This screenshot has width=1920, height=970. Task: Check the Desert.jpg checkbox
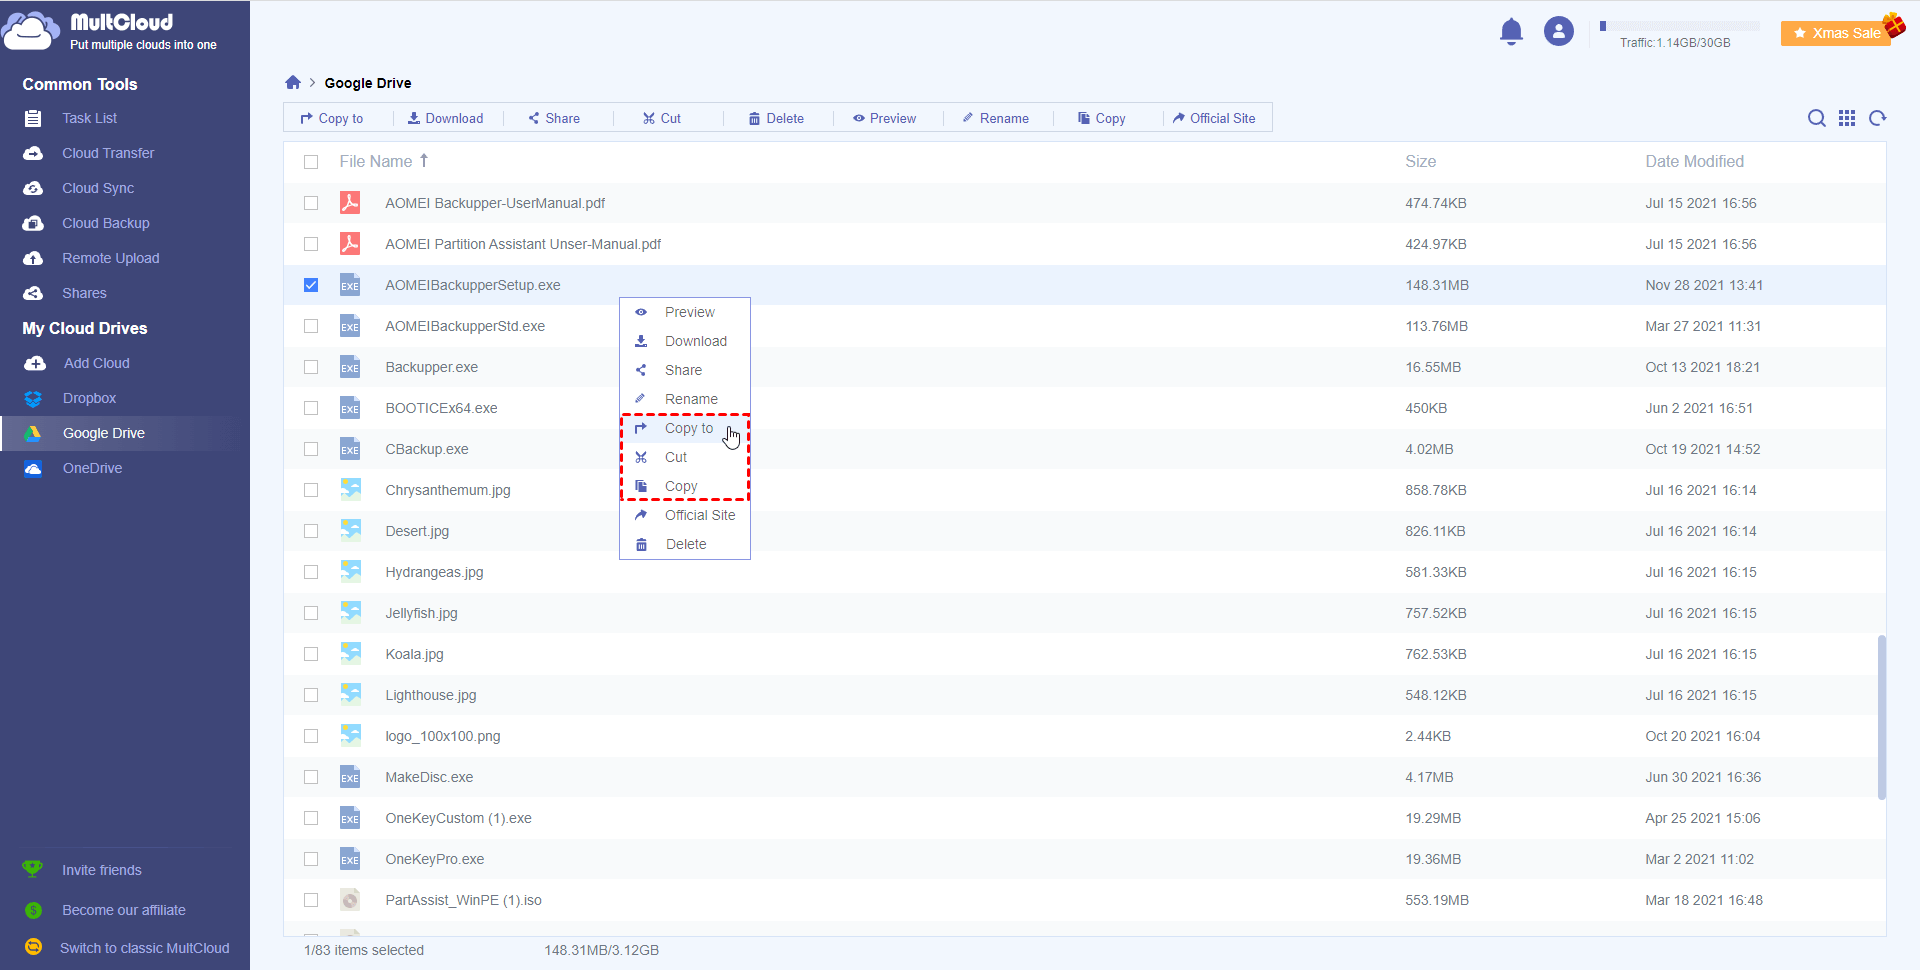pyautogui.click(x=311, y=531)
